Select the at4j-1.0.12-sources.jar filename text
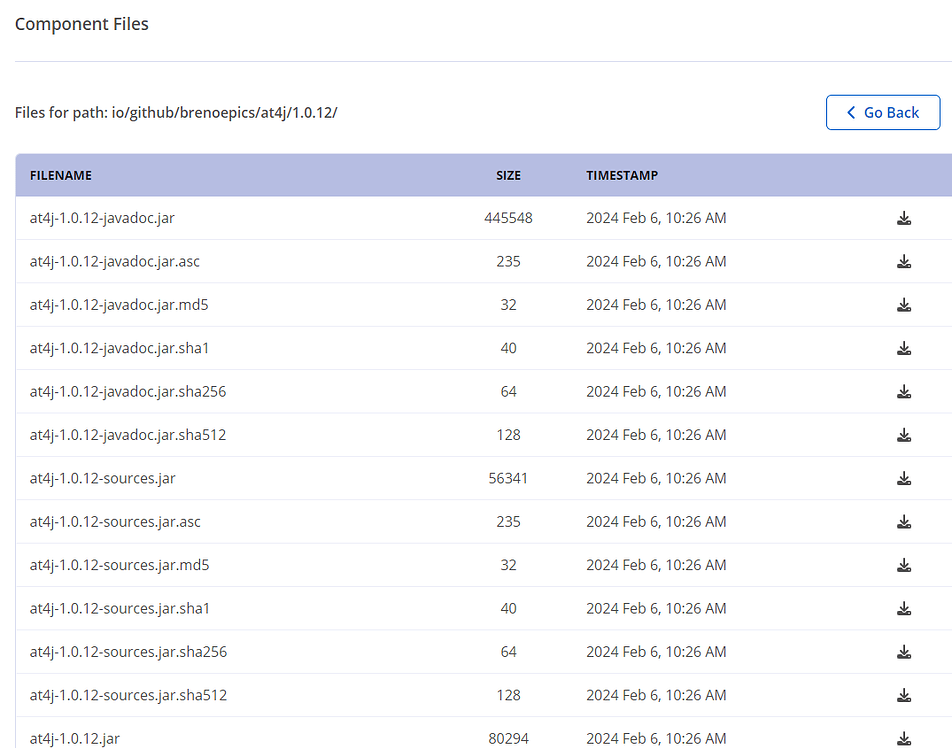The image size is (952, 748). 103,478
